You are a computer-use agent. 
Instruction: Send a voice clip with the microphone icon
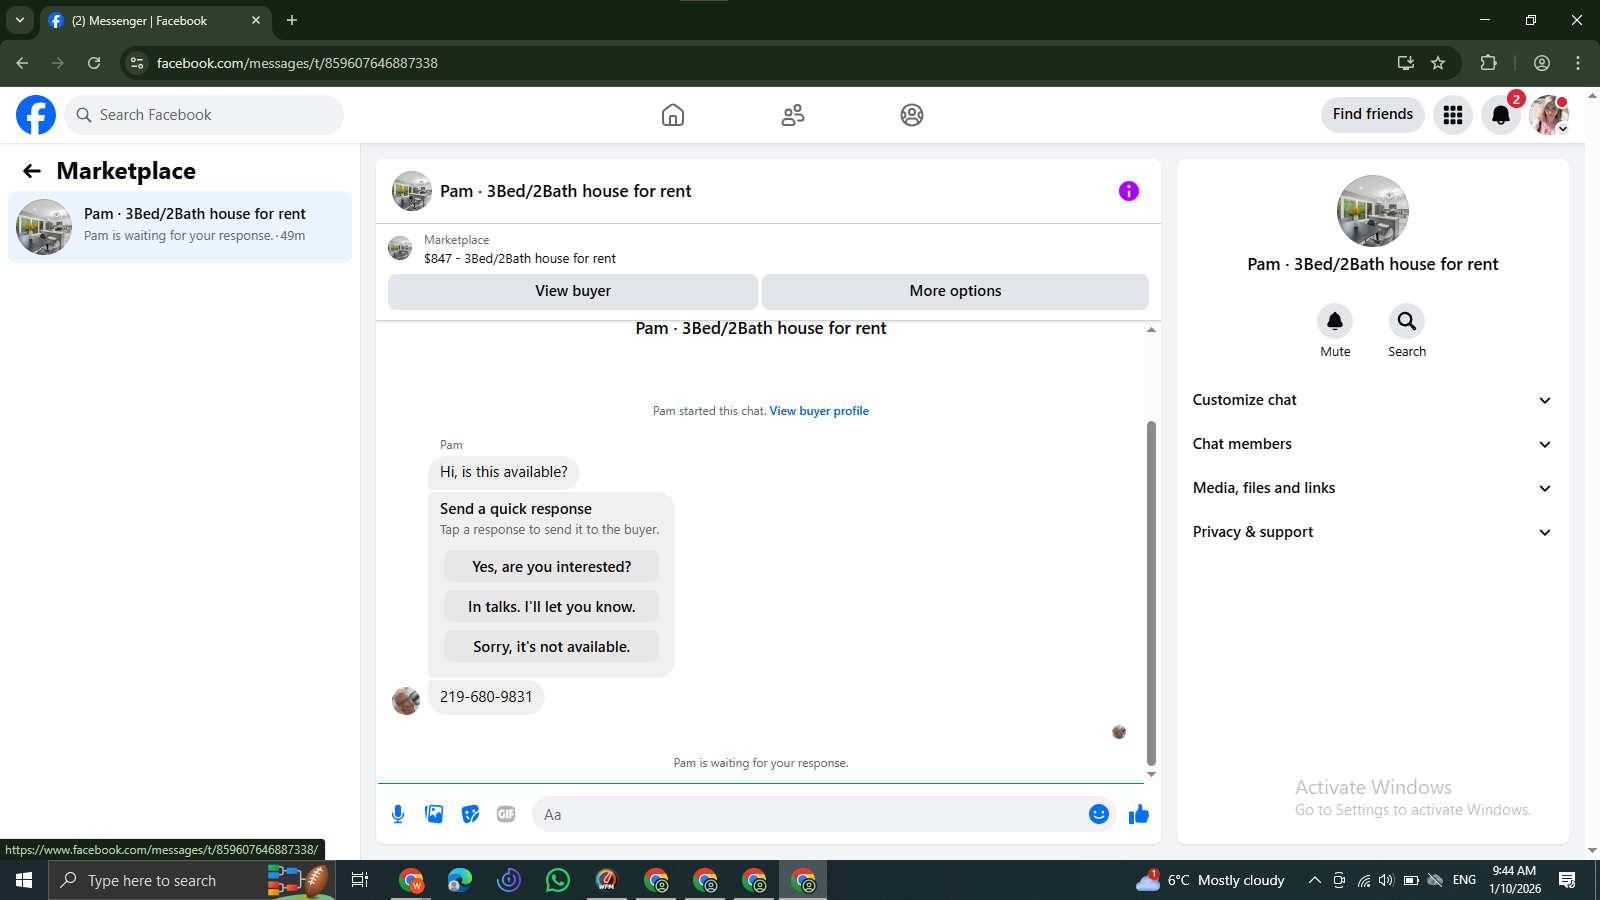click(398, 814)
